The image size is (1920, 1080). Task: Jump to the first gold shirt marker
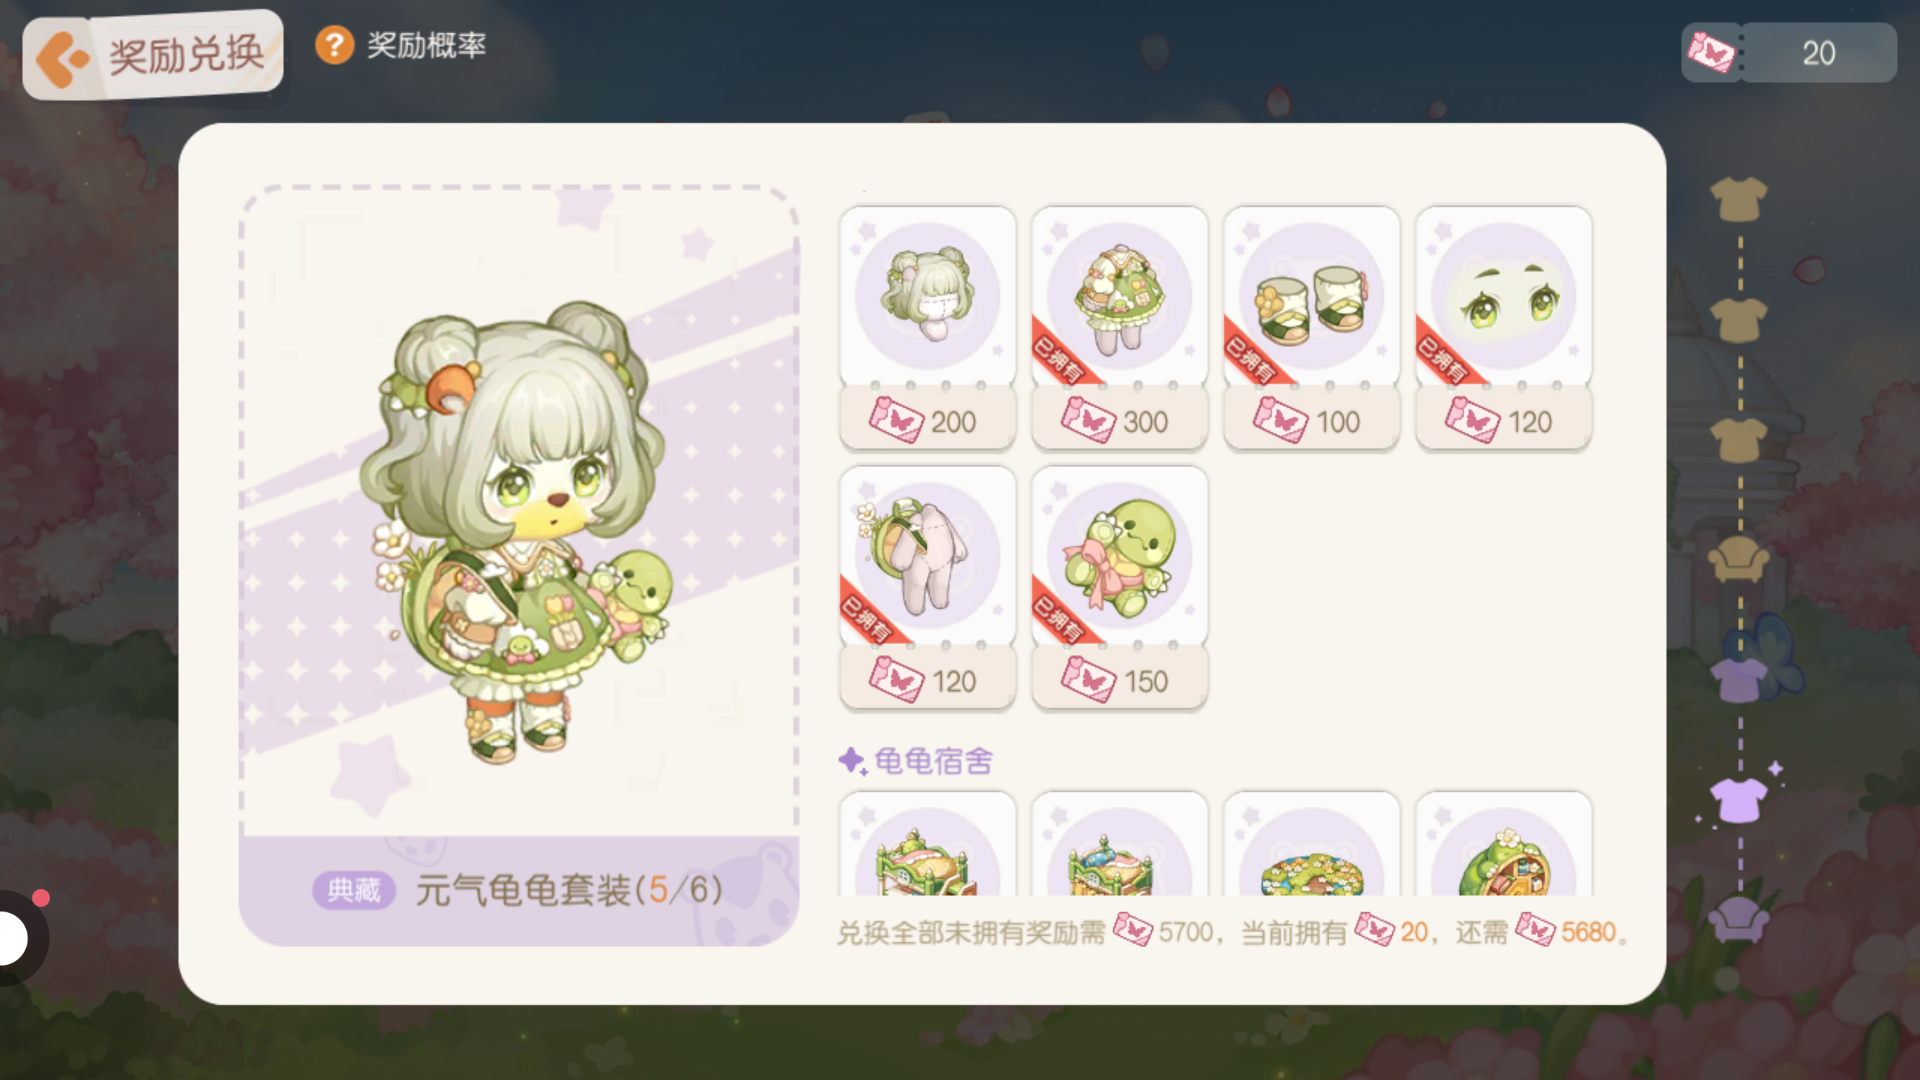(1739, 199)
